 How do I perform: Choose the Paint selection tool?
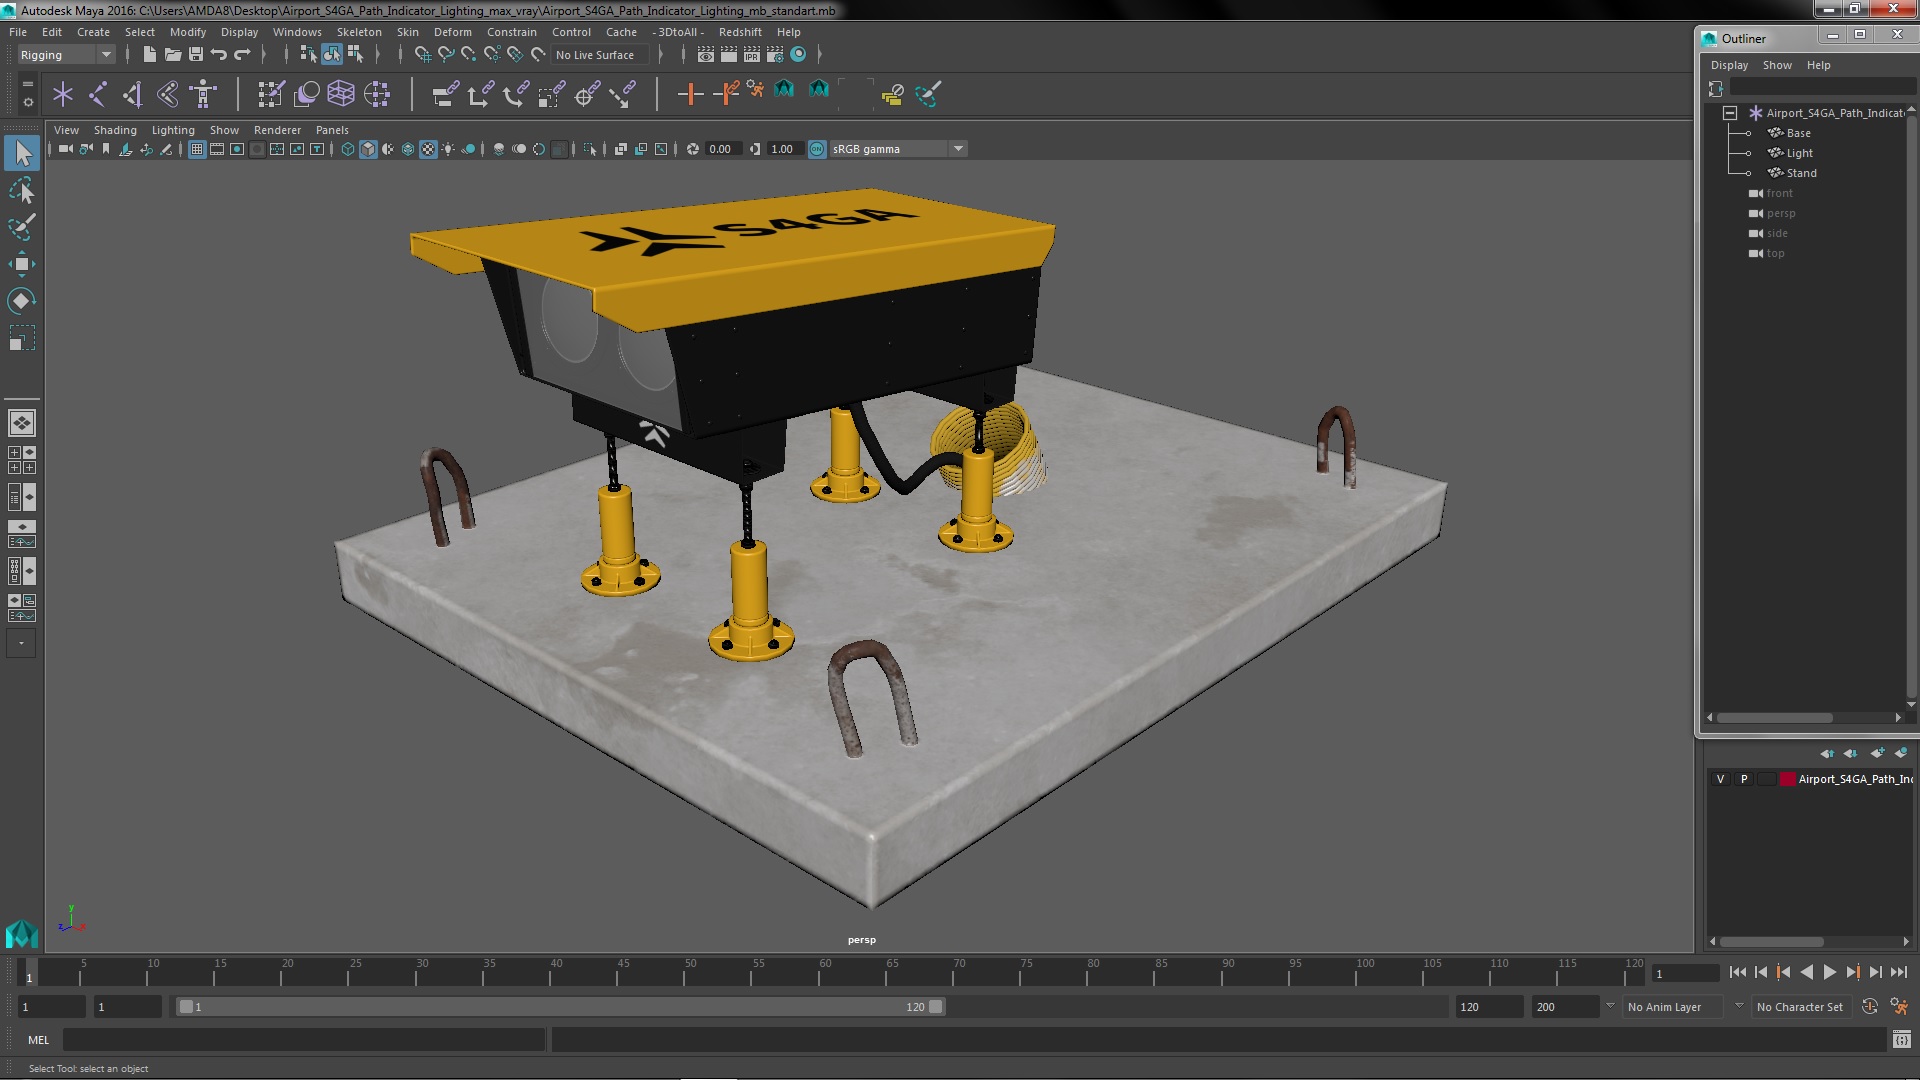click(x=22, y=227)
